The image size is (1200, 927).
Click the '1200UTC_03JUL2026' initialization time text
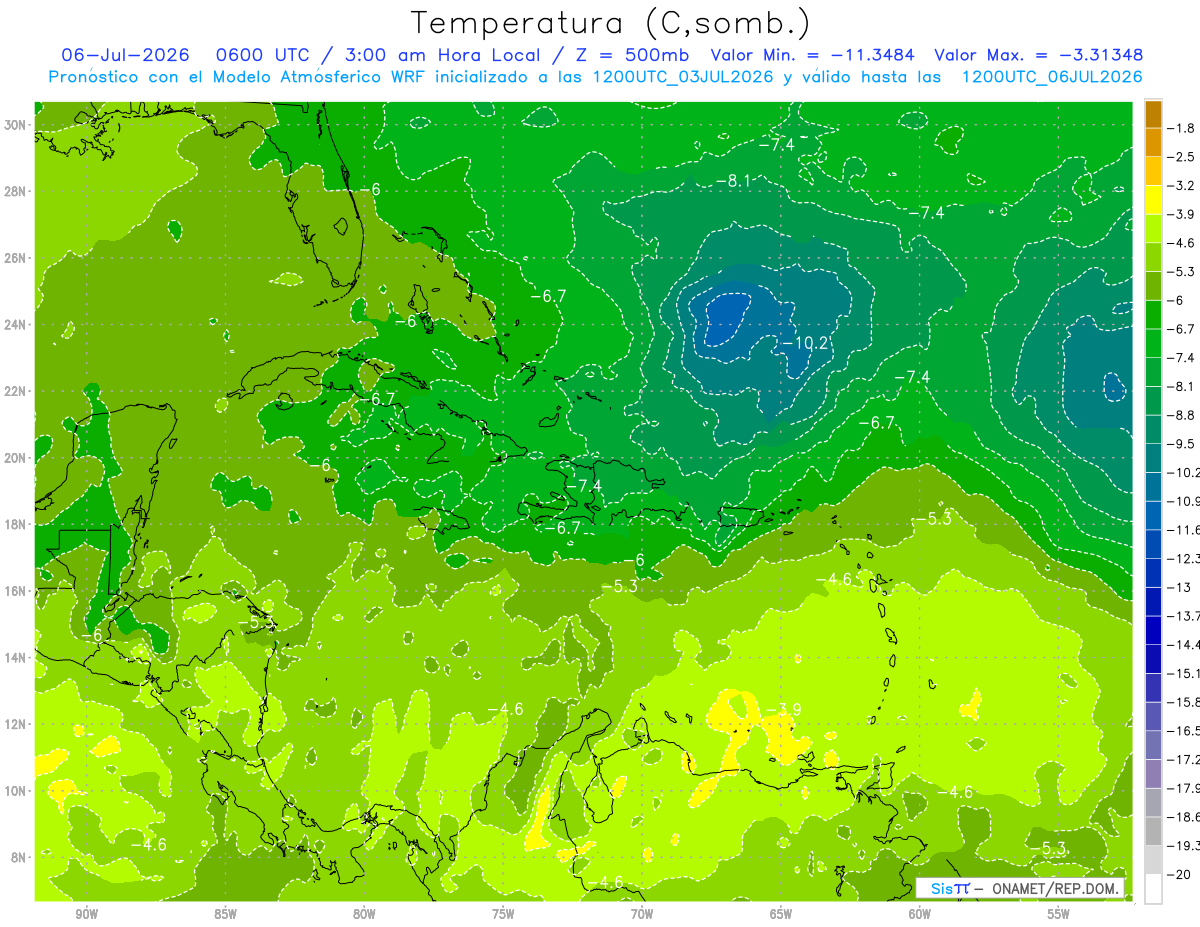point(683,77)
